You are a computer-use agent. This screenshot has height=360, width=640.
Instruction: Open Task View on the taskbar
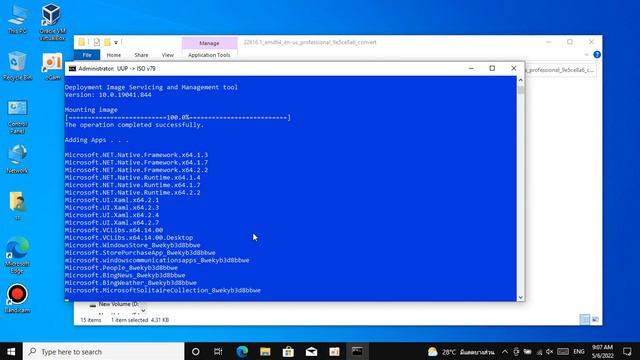218,351
